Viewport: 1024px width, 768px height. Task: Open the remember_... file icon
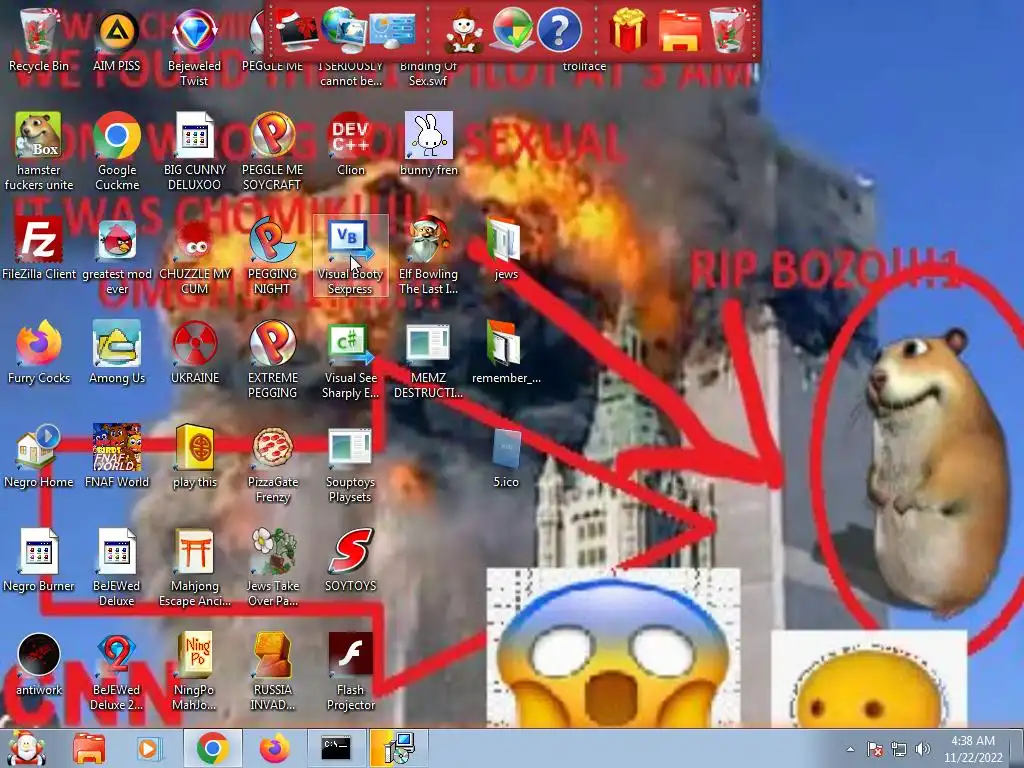506,352
